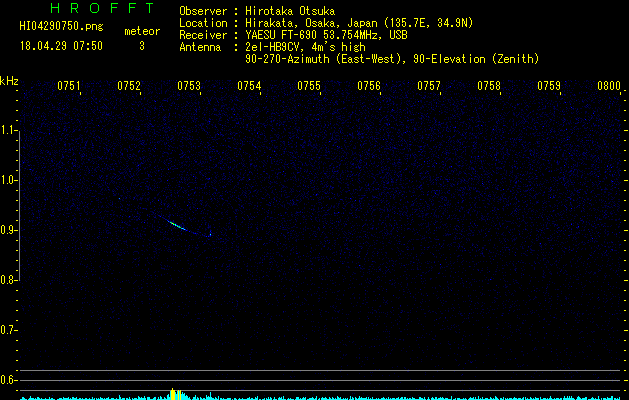Click the 0758 time marker

click(x=489, y=86)
